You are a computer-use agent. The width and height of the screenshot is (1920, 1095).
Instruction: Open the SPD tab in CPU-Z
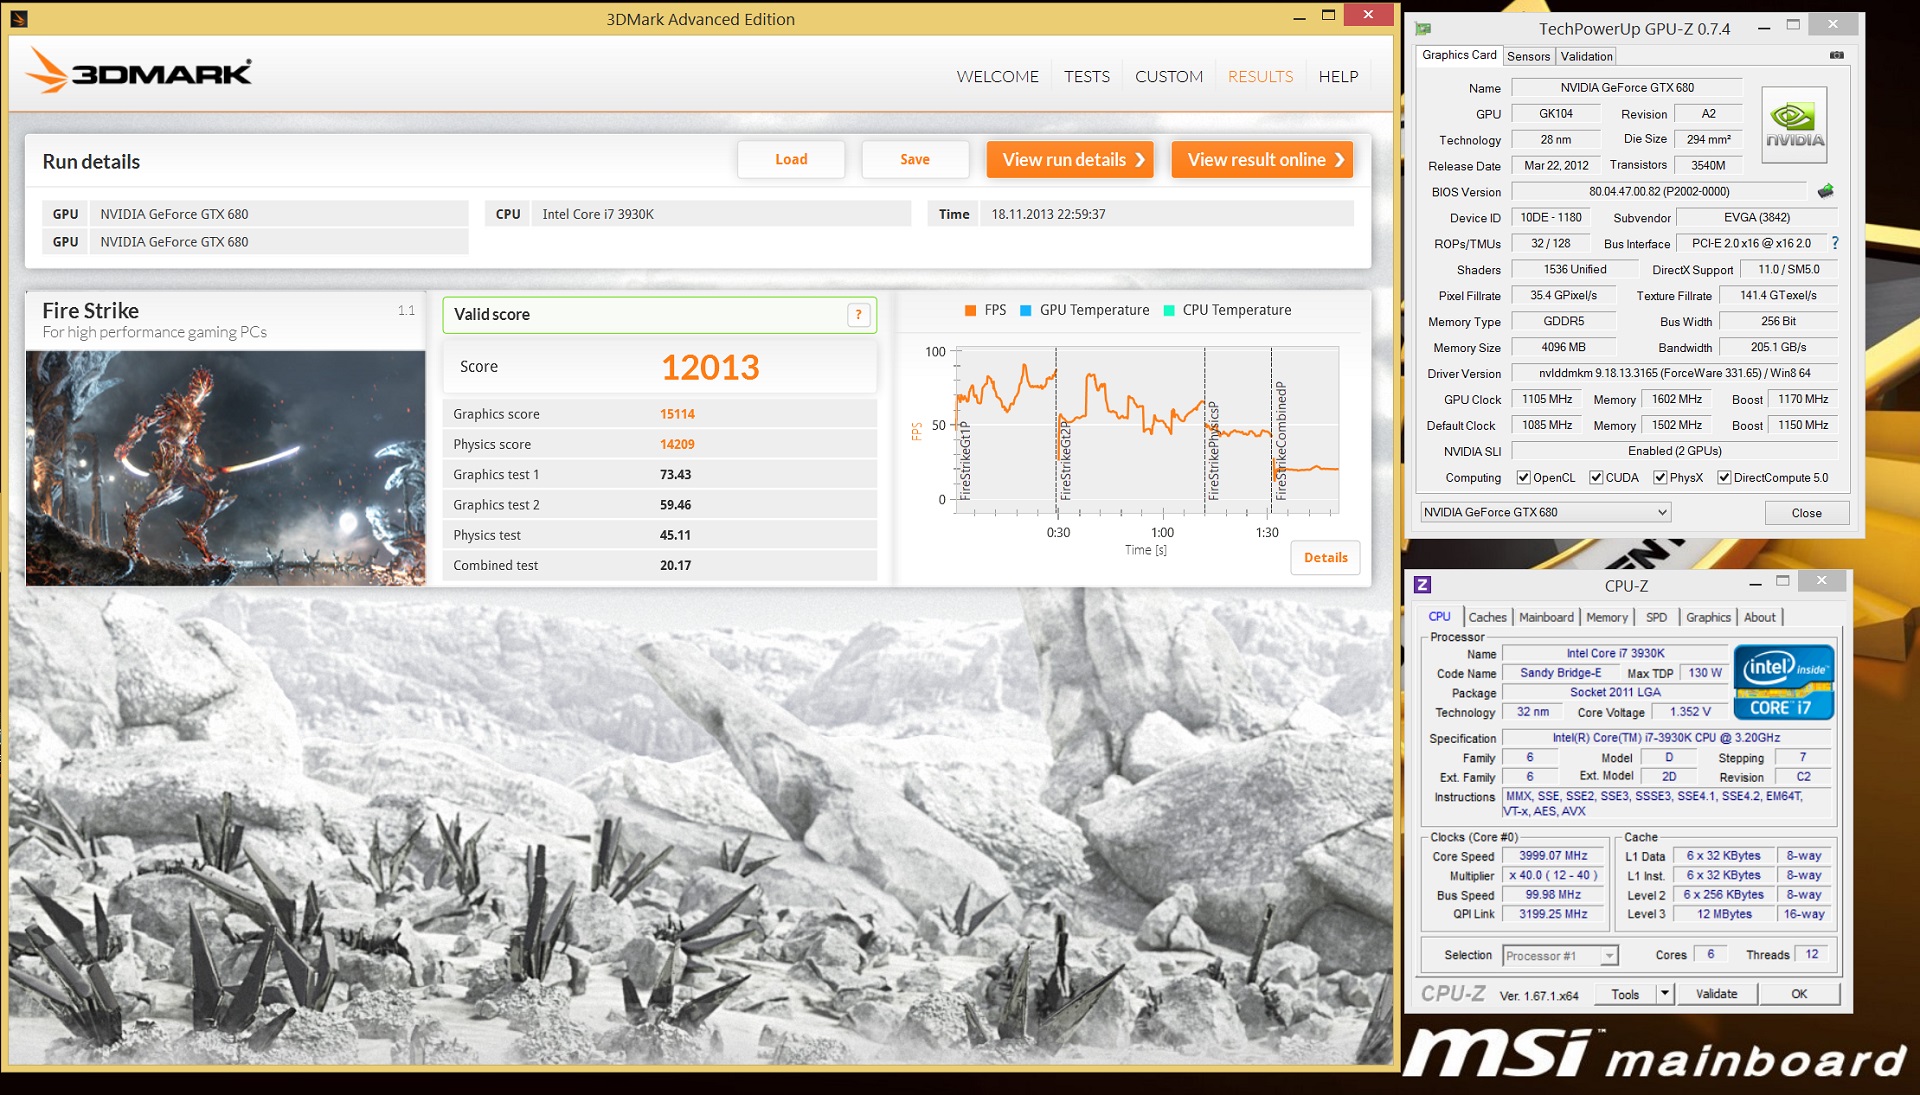pyautogui.click(x=1656, y=618)
